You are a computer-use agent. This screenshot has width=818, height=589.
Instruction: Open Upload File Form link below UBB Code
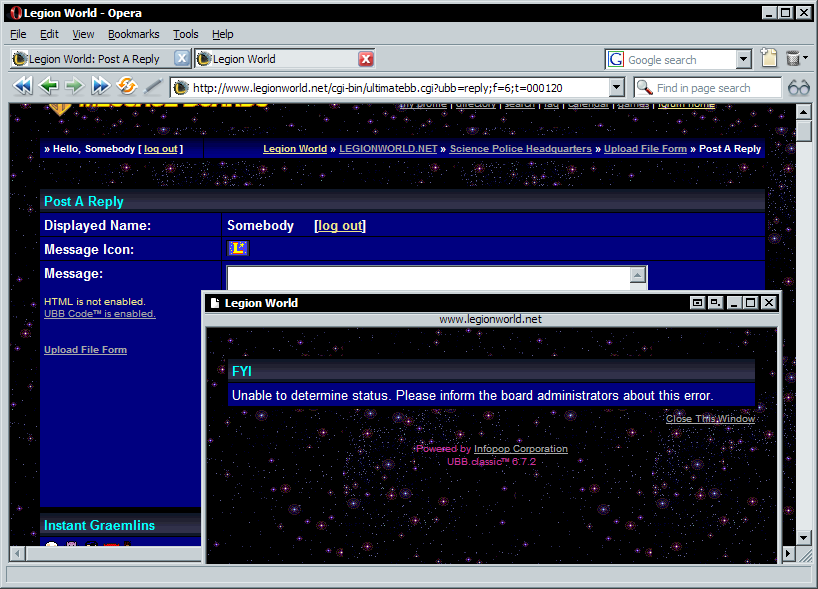click(x=86, y=350)
